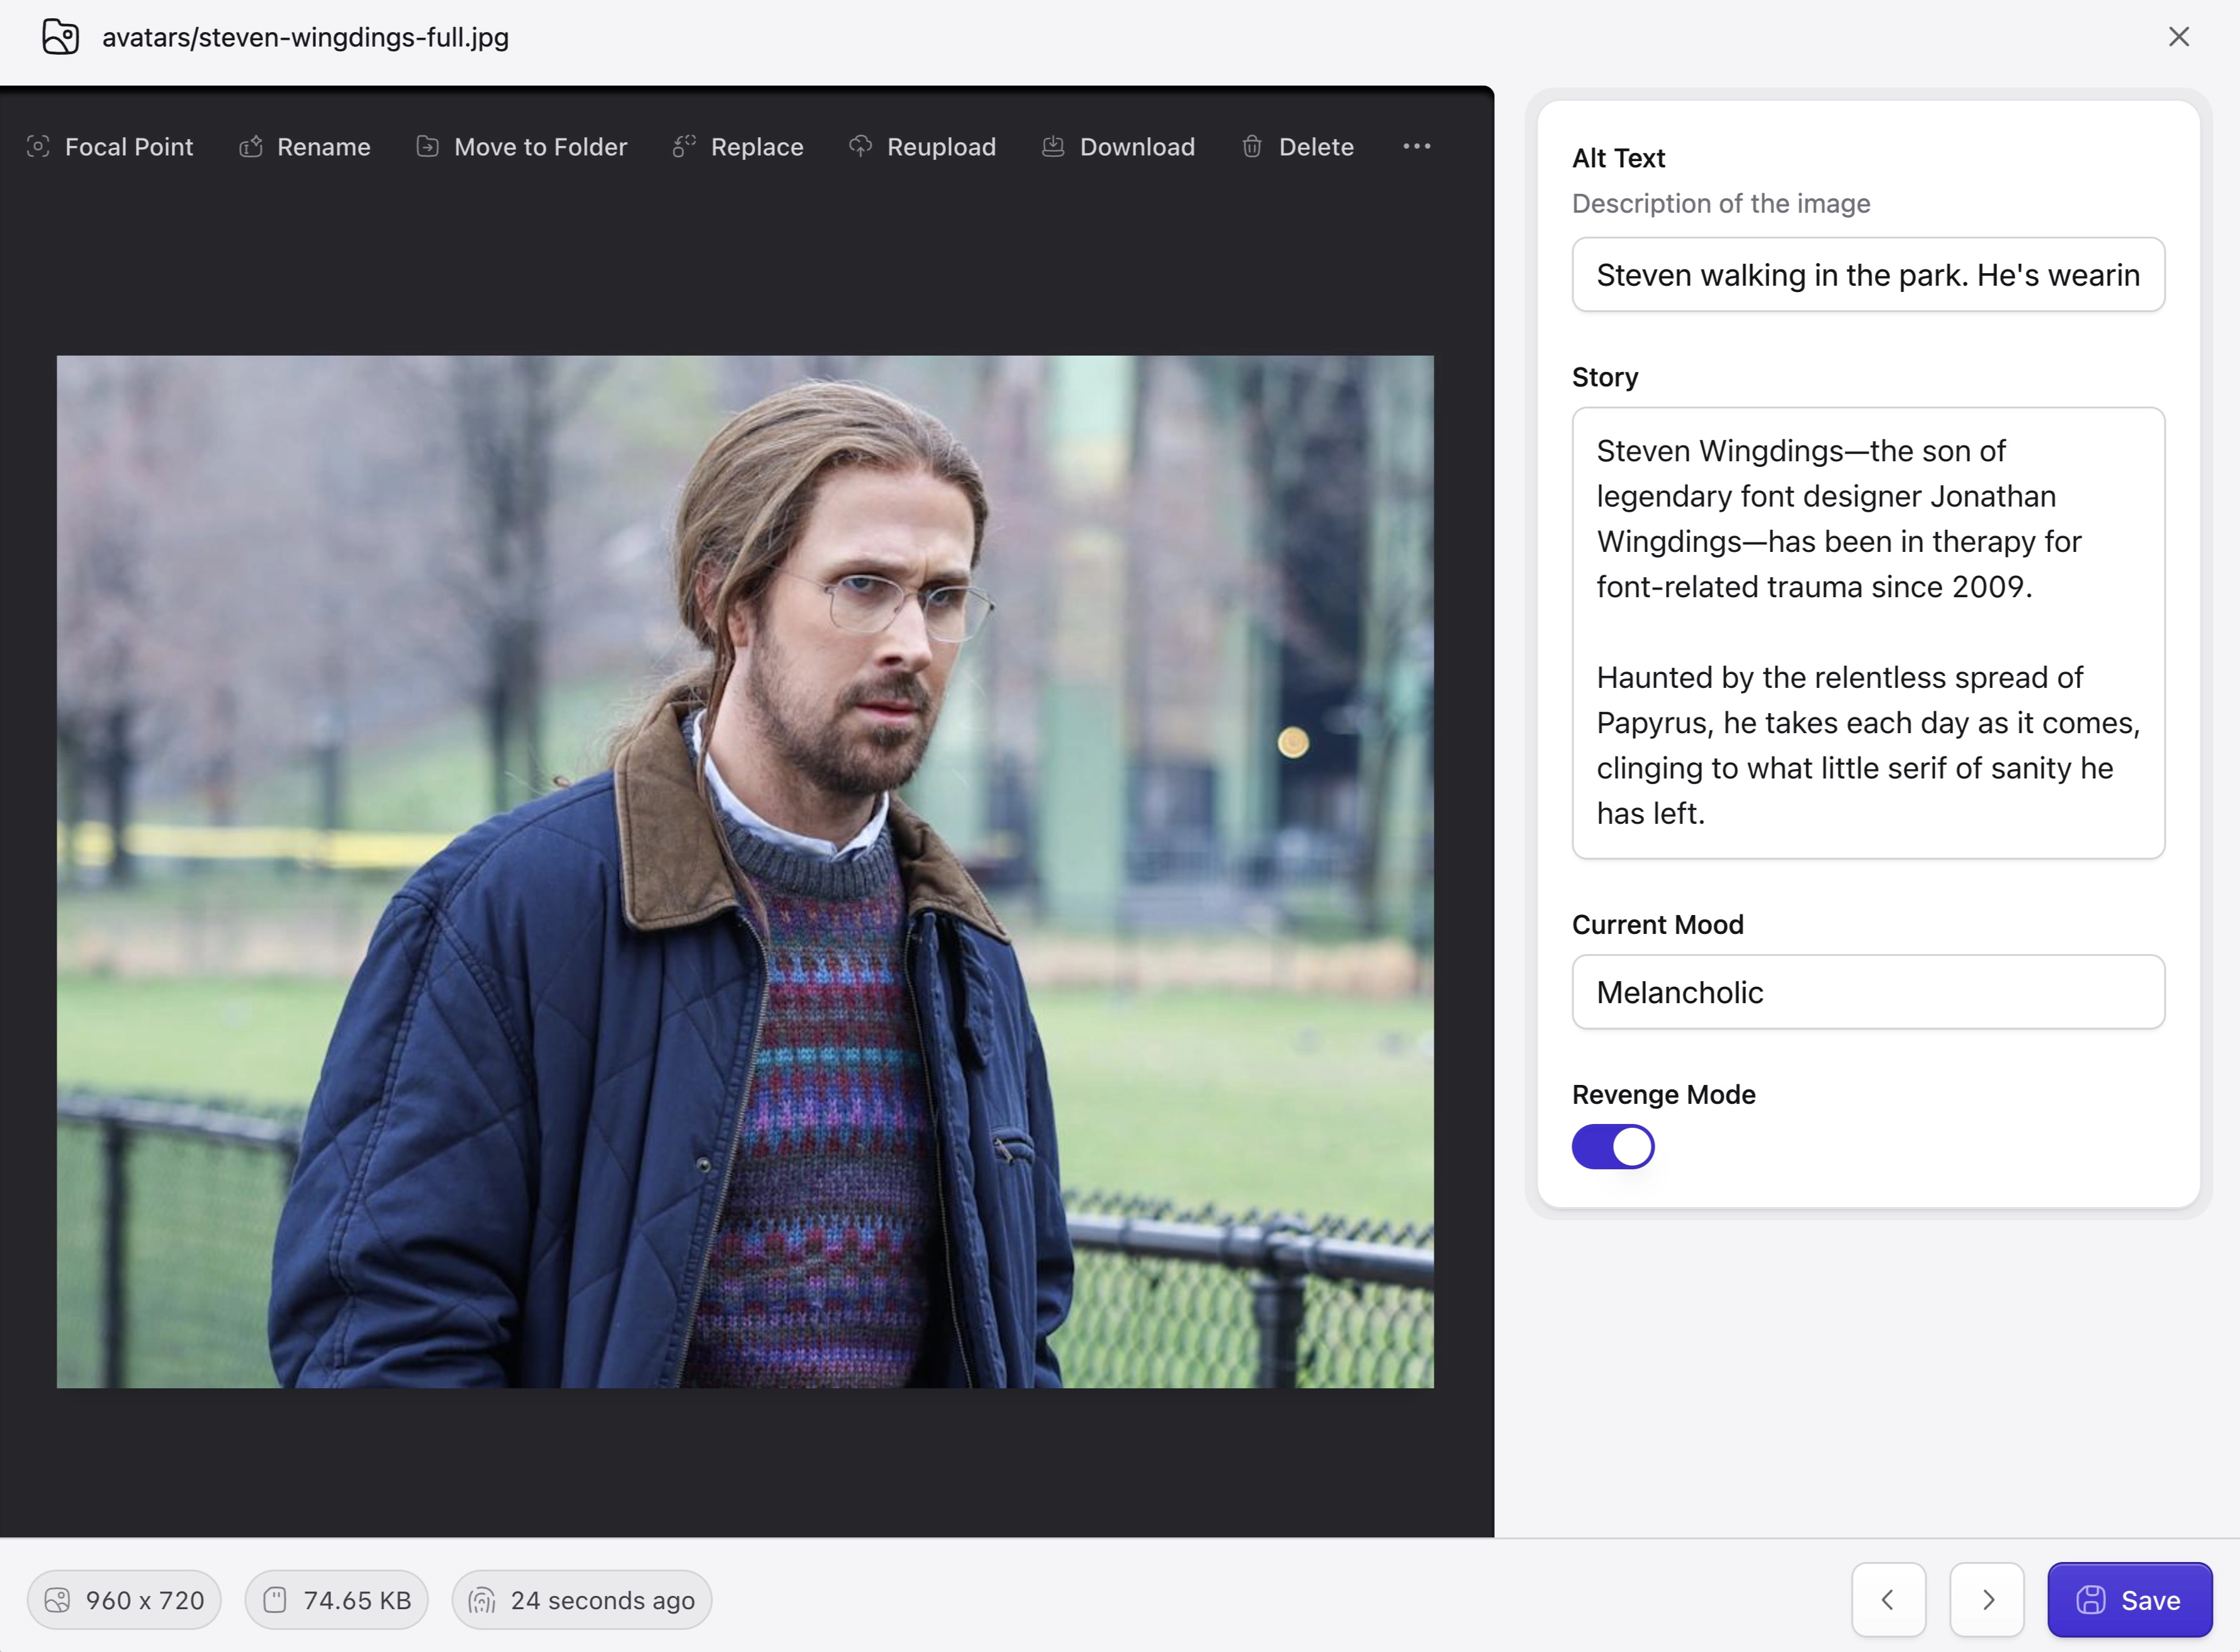Navigate to the previous asset

pos(1888,1600)
